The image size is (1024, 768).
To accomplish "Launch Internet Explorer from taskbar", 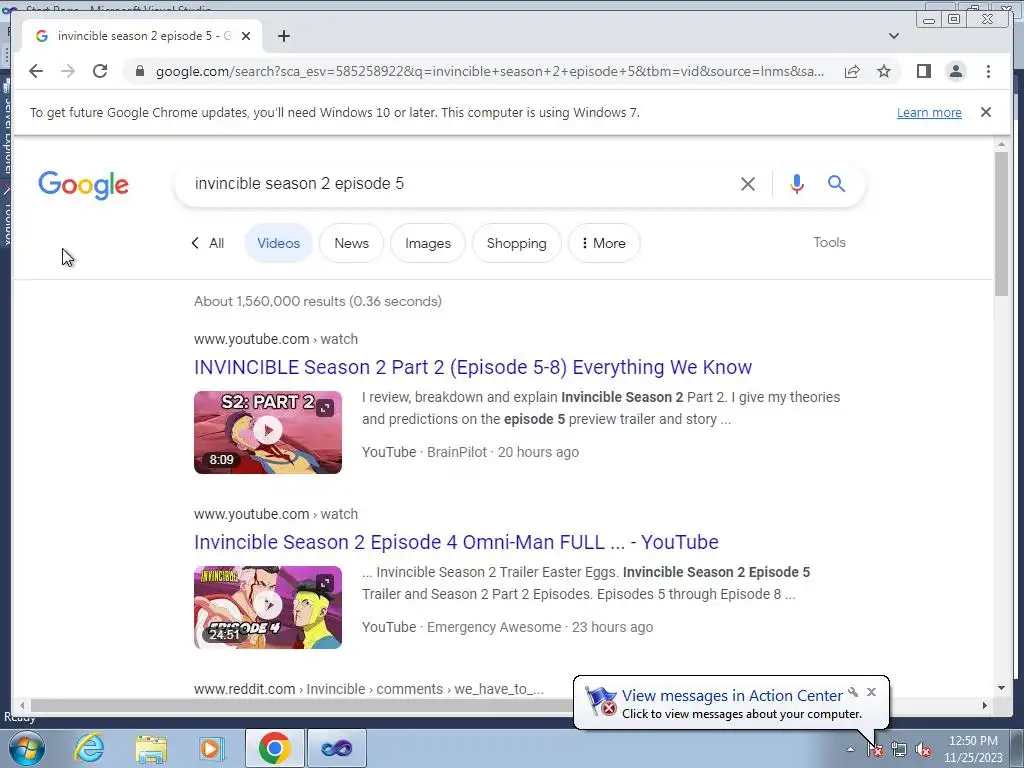I will point(89,748).
